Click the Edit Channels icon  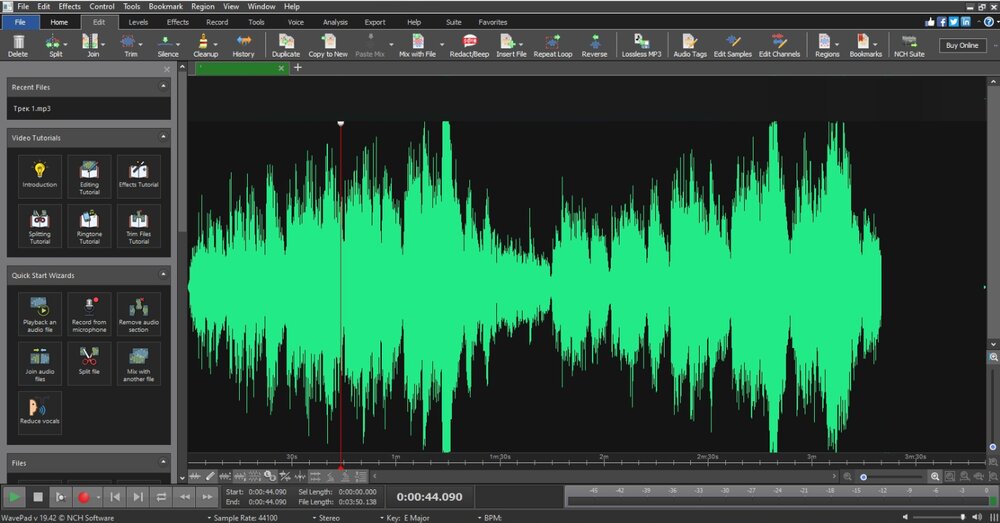pos(779,45)
